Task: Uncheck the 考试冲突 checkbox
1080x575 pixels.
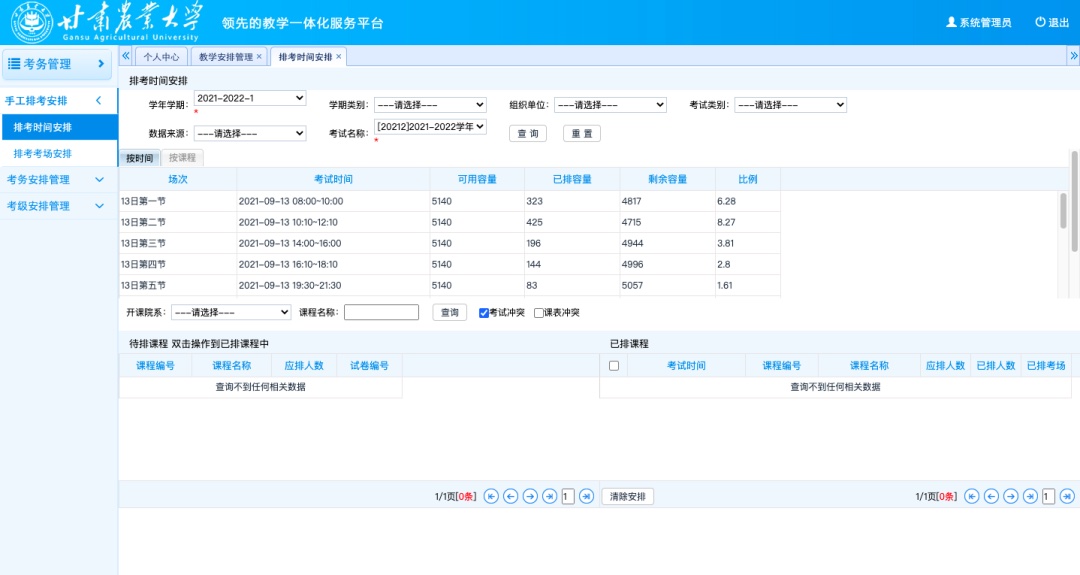Action: 484,313
